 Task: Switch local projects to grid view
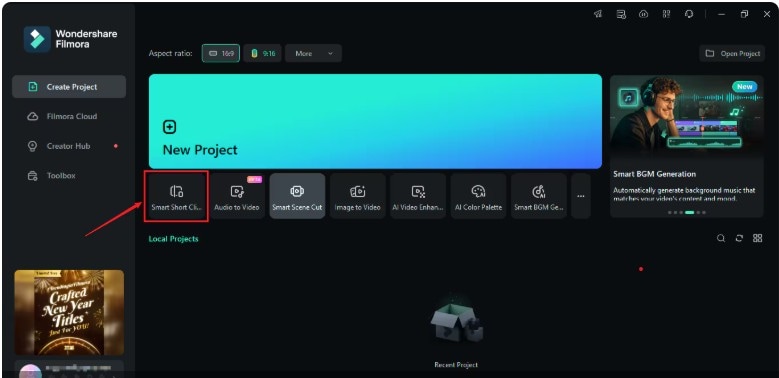pyautogui.click(x=757, y=238)
